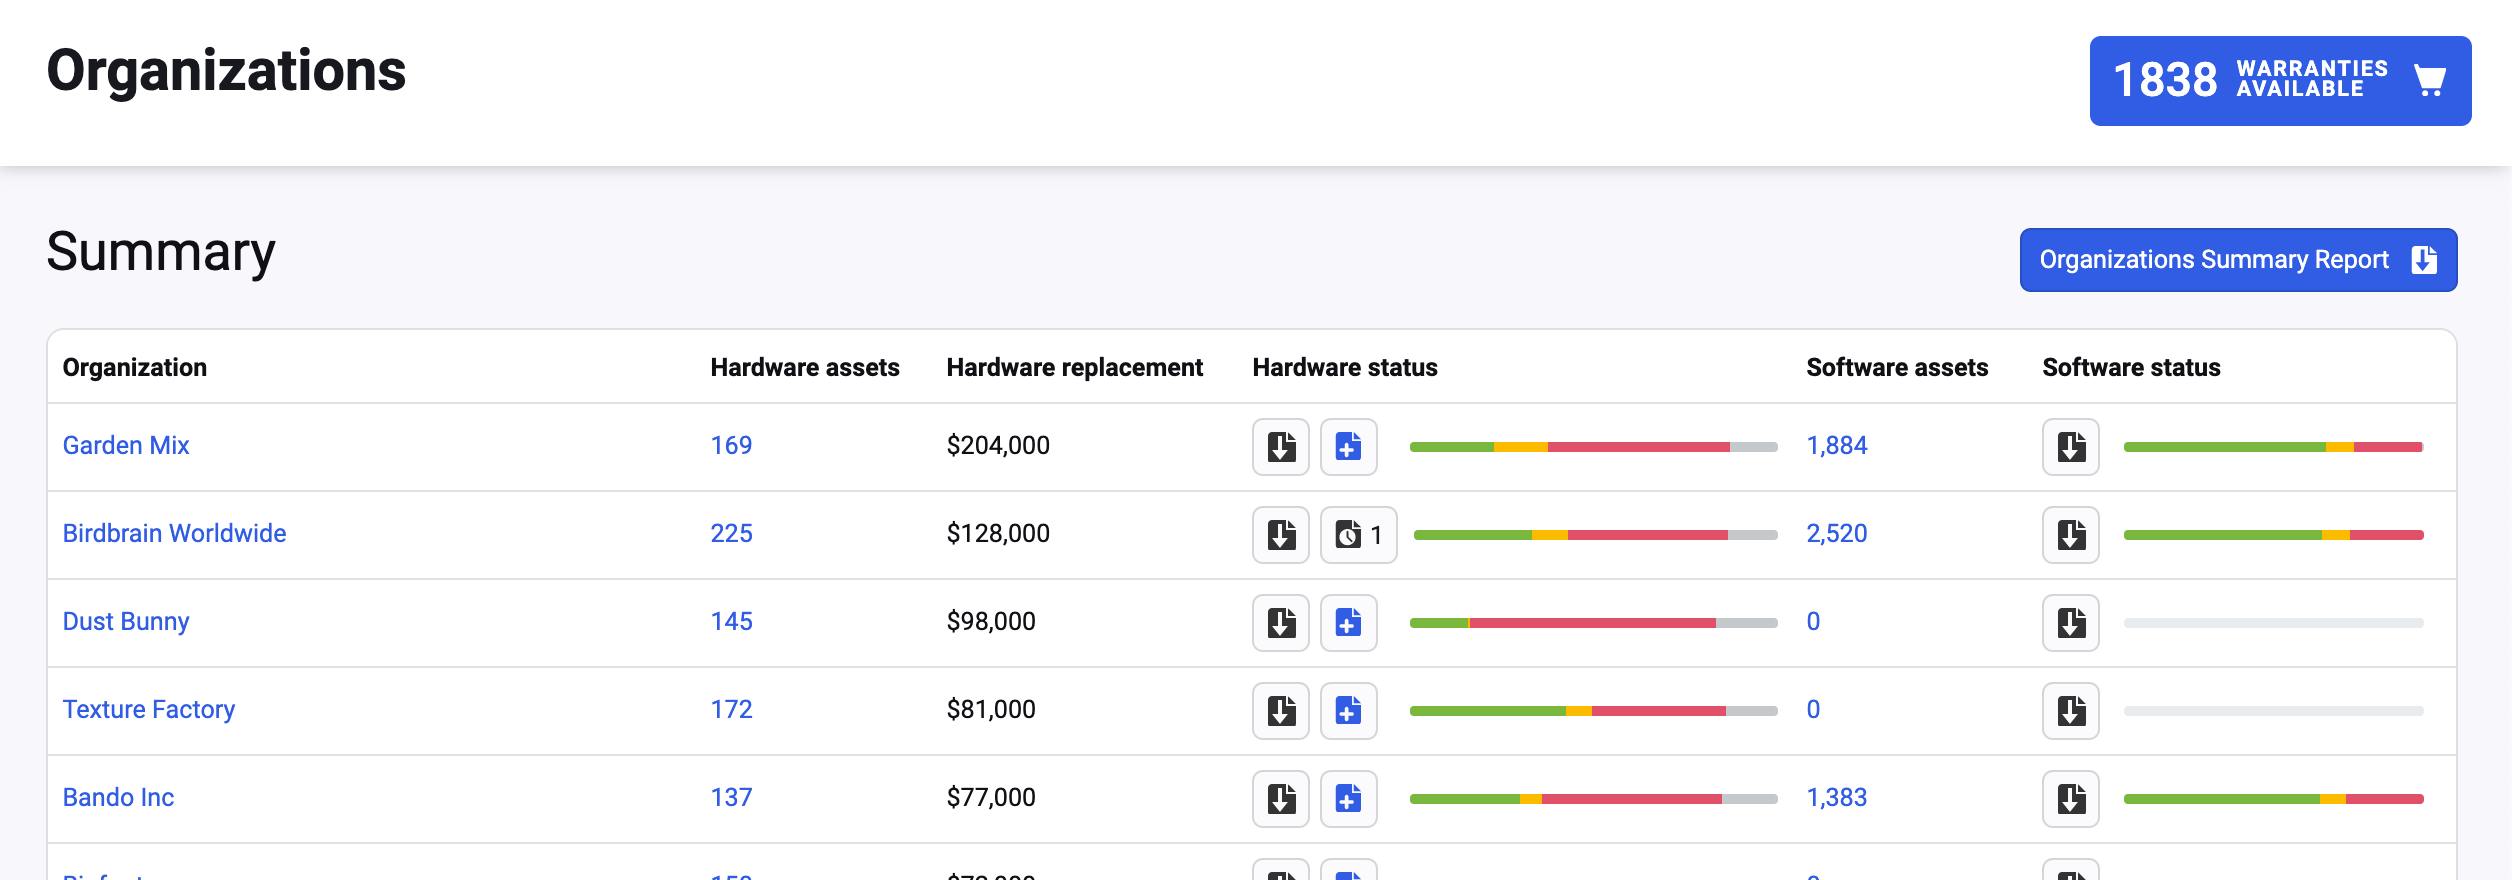The image size is (2512, 880).
Task: Add warranty document for Garden Mix
Action: click(1348, 447)
